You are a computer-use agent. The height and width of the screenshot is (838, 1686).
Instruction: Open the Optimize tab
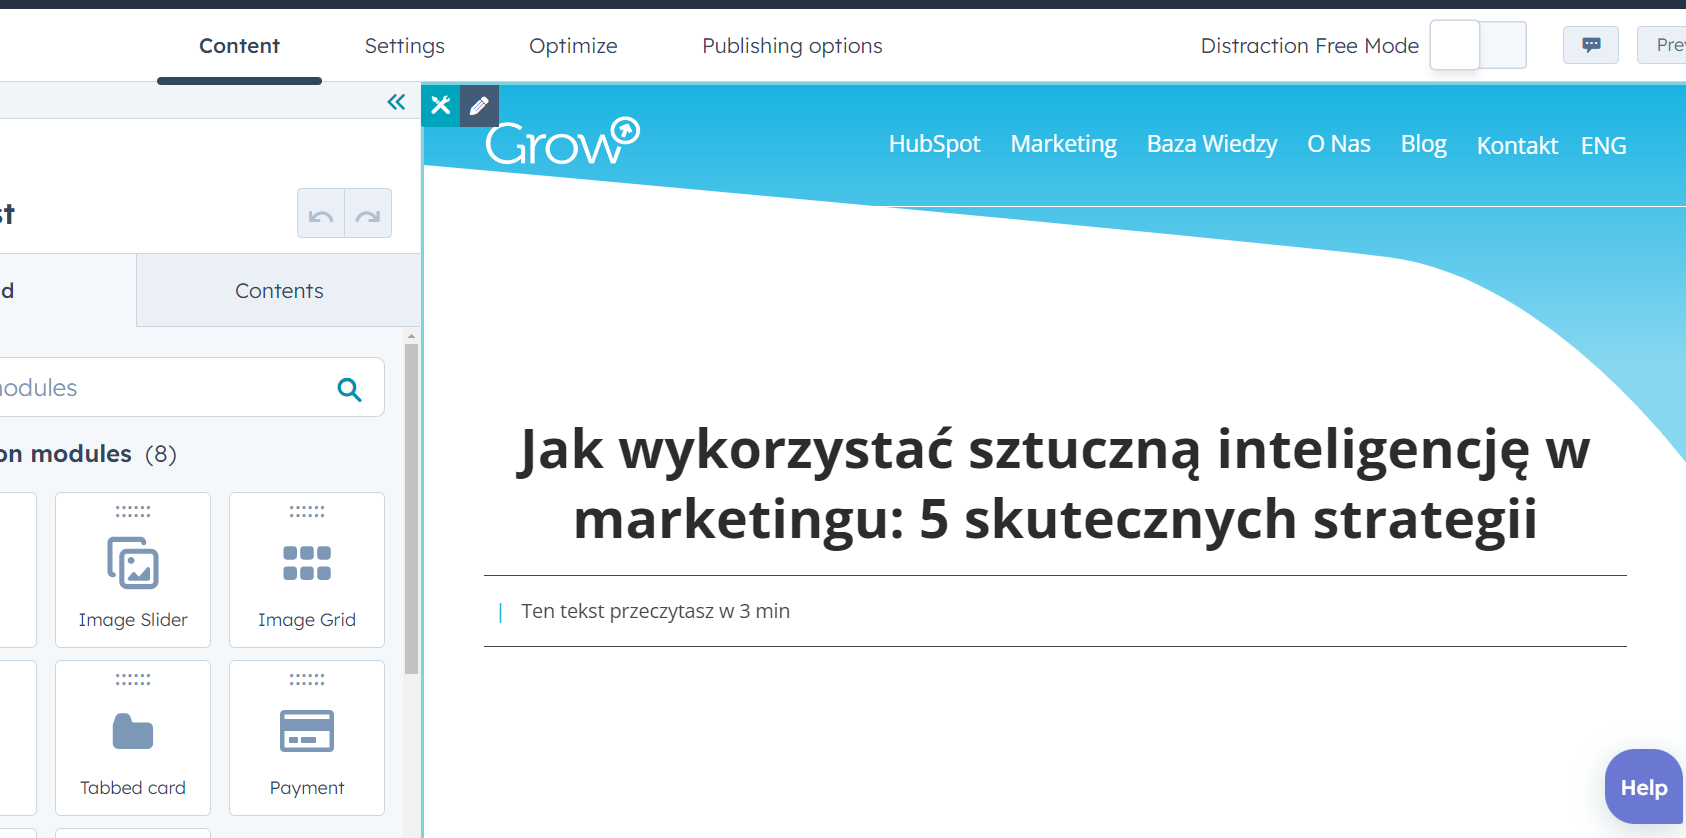pos(573,46)
